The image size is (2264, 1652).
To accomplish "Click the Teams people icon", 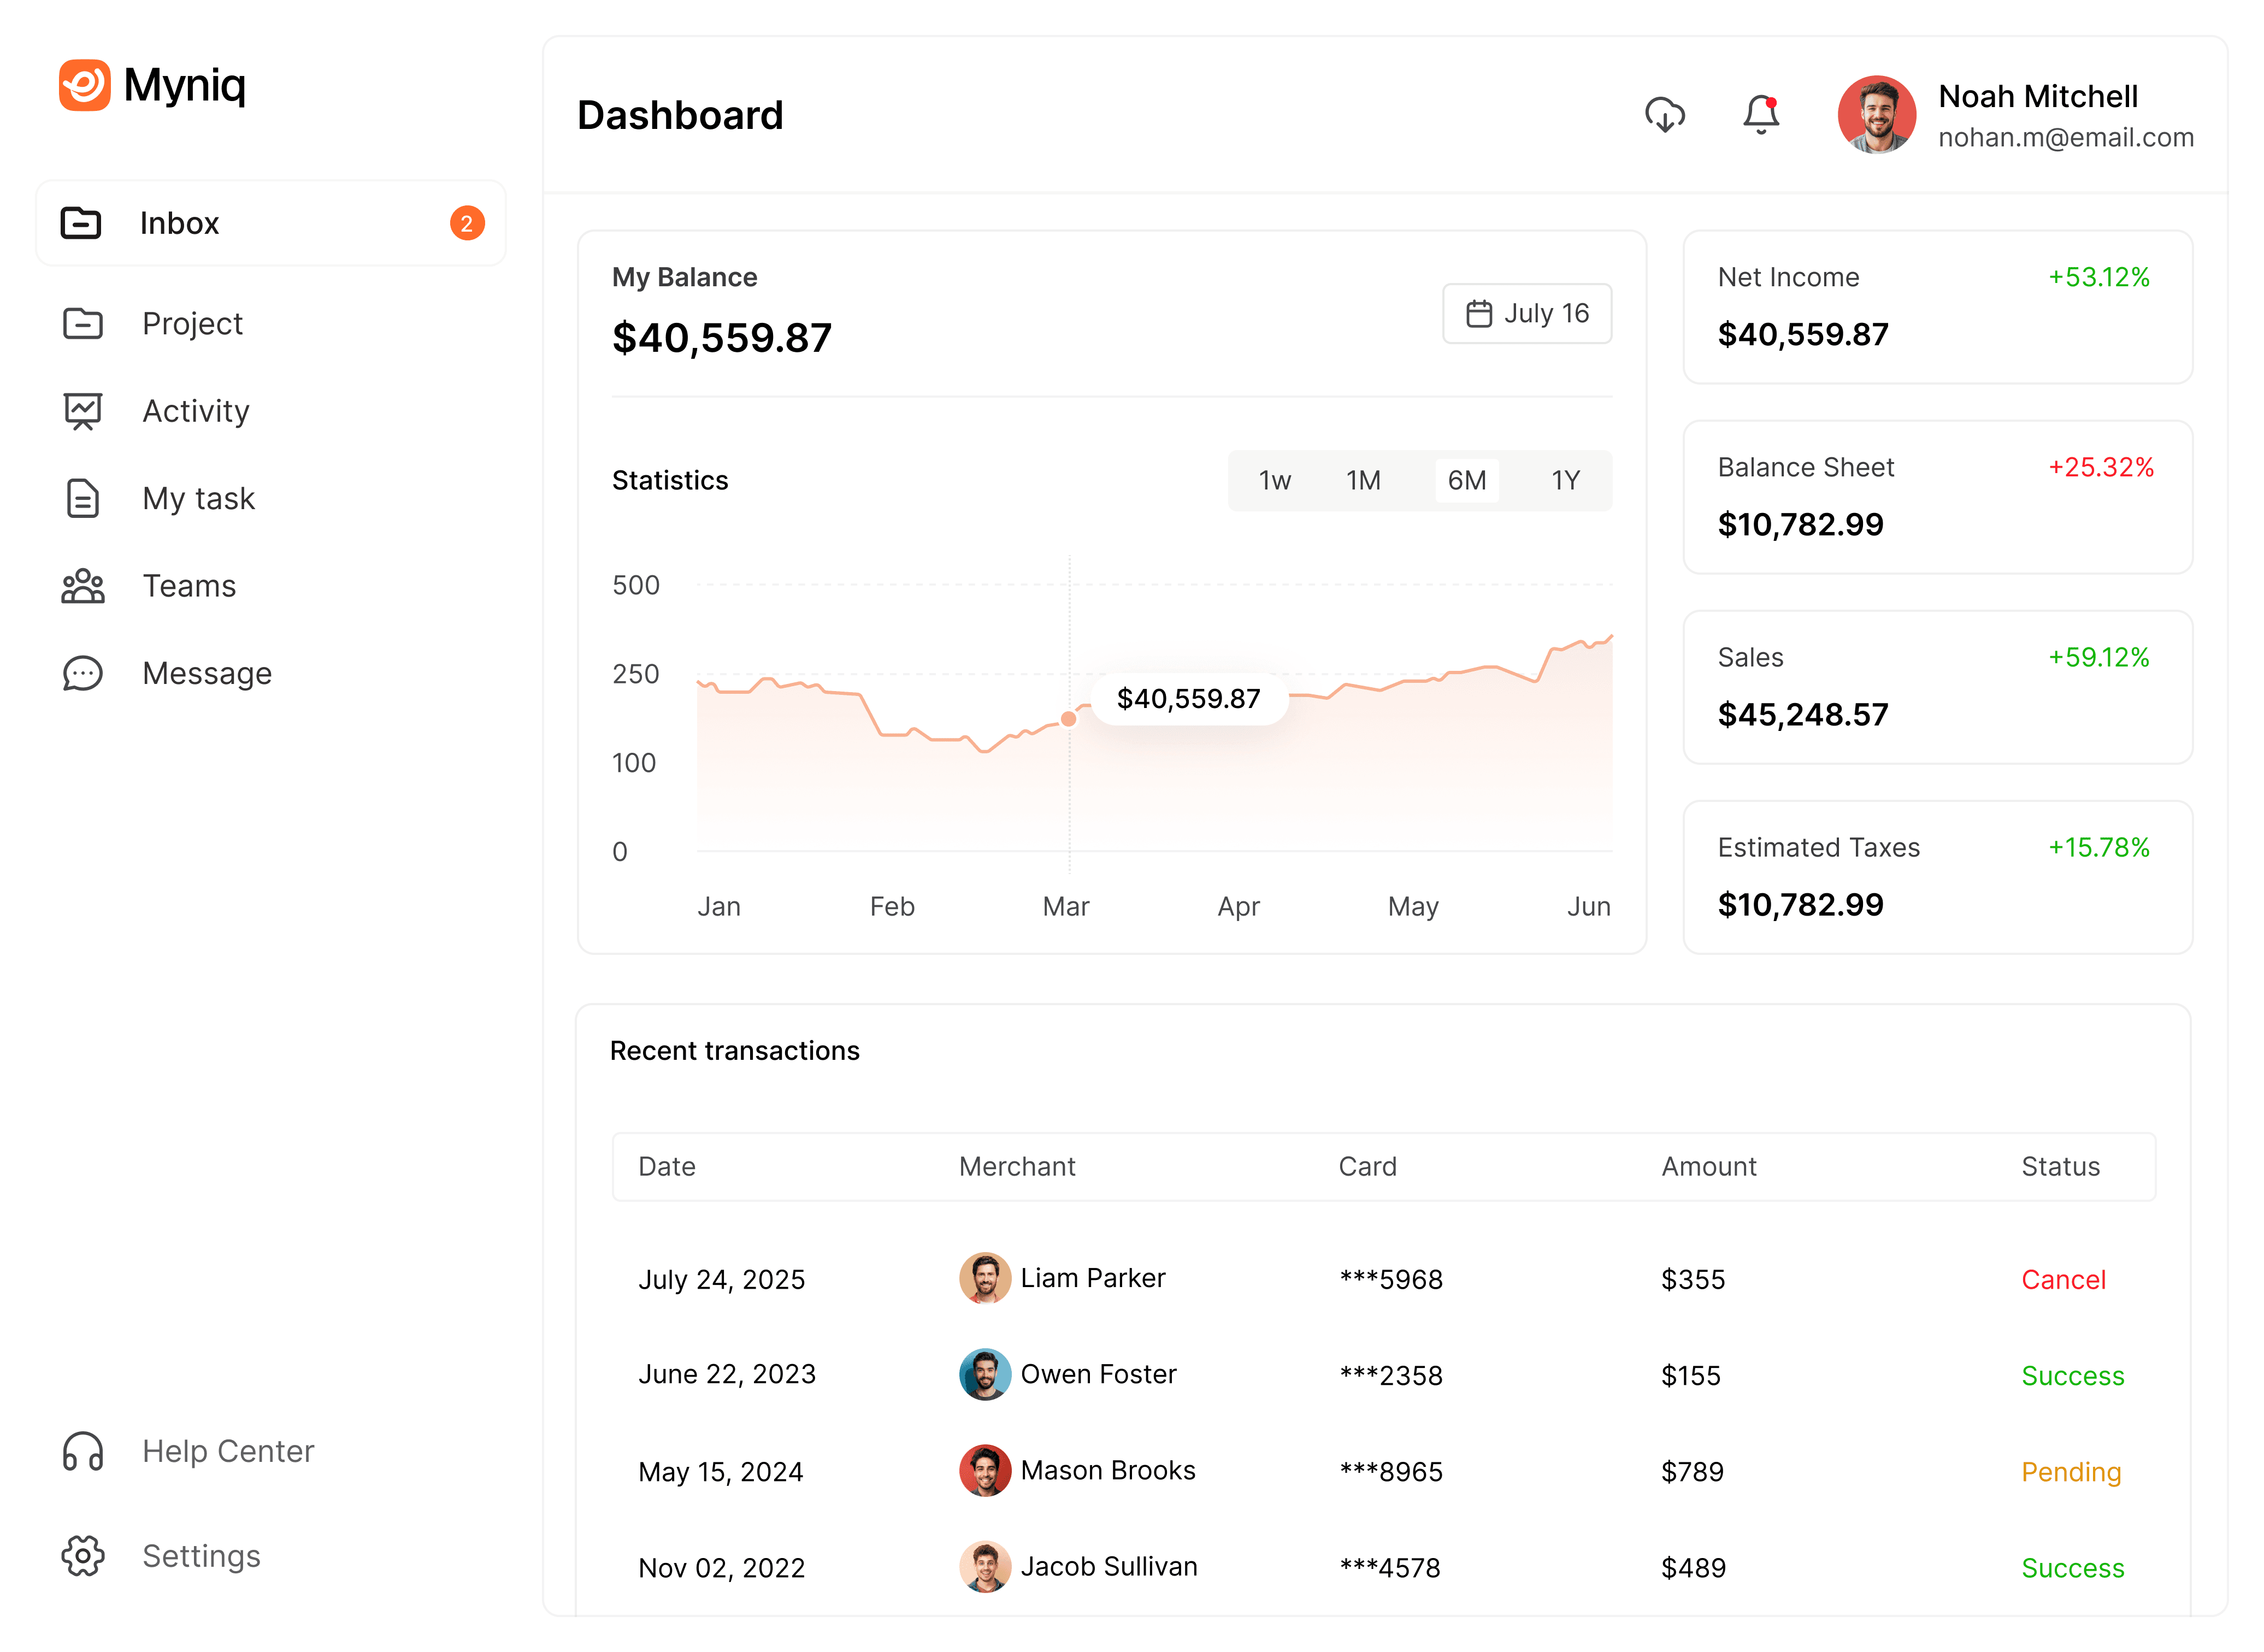I will tap(82, 586).
